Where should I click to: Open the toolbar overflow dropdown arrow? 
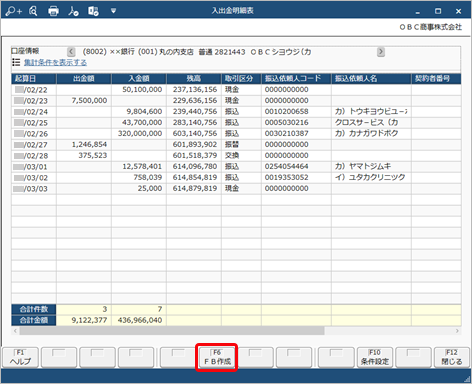(113, 11)
